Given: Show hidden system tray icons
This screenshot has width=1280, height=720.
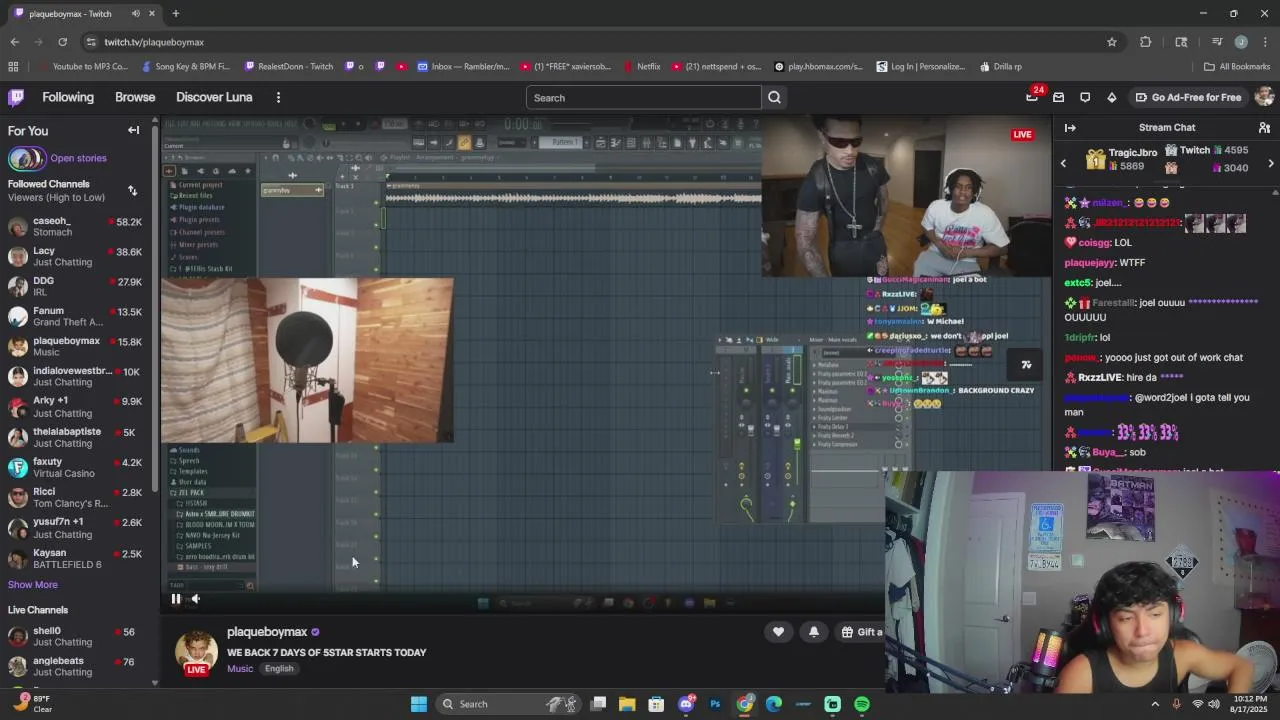Looking at the screenshot, I should point(1155,704).
